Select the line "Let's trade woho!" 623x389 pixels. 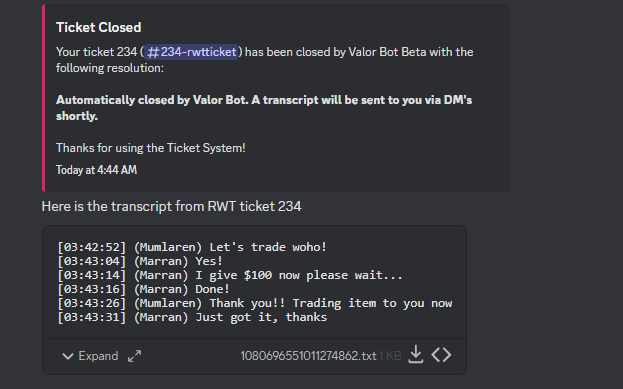[x=192, y=247]
